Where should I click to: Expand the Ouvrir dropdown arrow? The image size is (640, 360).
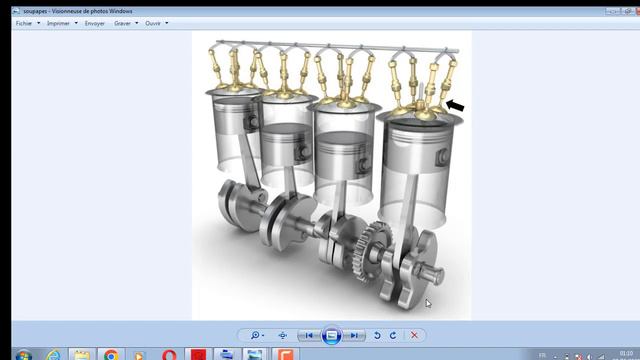167,23
